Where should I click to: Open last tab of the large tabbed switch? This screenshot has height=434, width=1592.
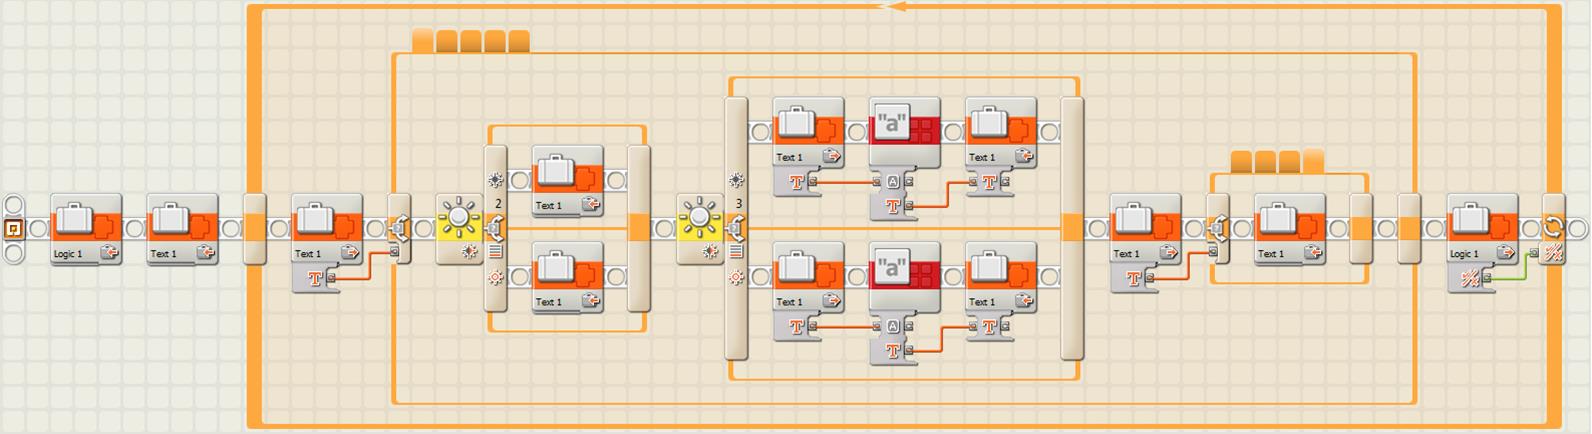(x=519, y=41)
